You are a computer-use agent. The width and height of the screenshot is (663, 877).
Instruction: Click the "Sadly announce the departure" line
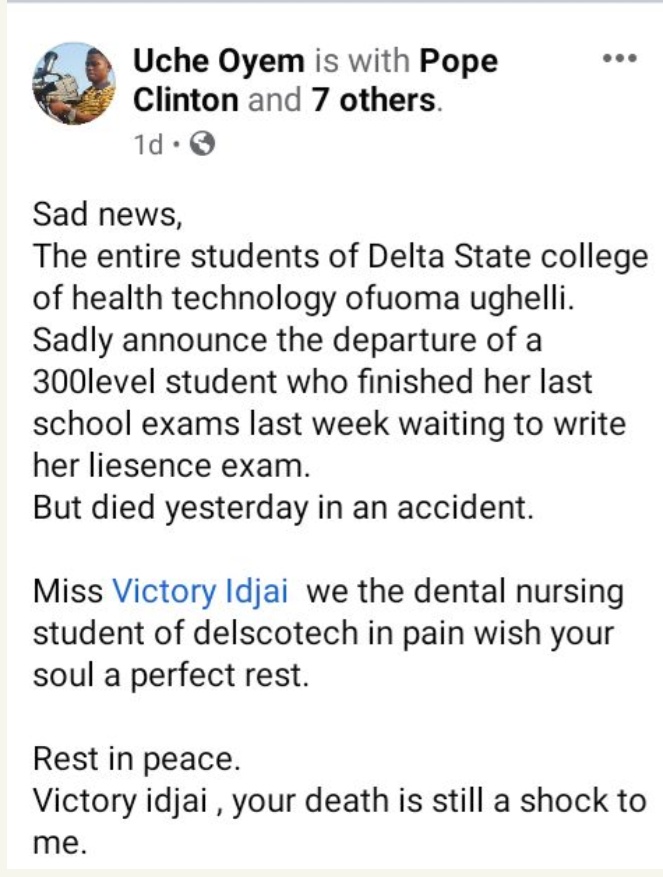pyautogui.click(x=287, y=340)
